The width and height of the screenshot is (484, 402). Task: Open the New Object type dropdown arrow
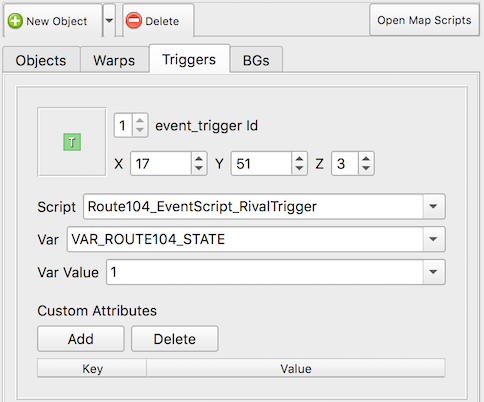pos(109,20)
